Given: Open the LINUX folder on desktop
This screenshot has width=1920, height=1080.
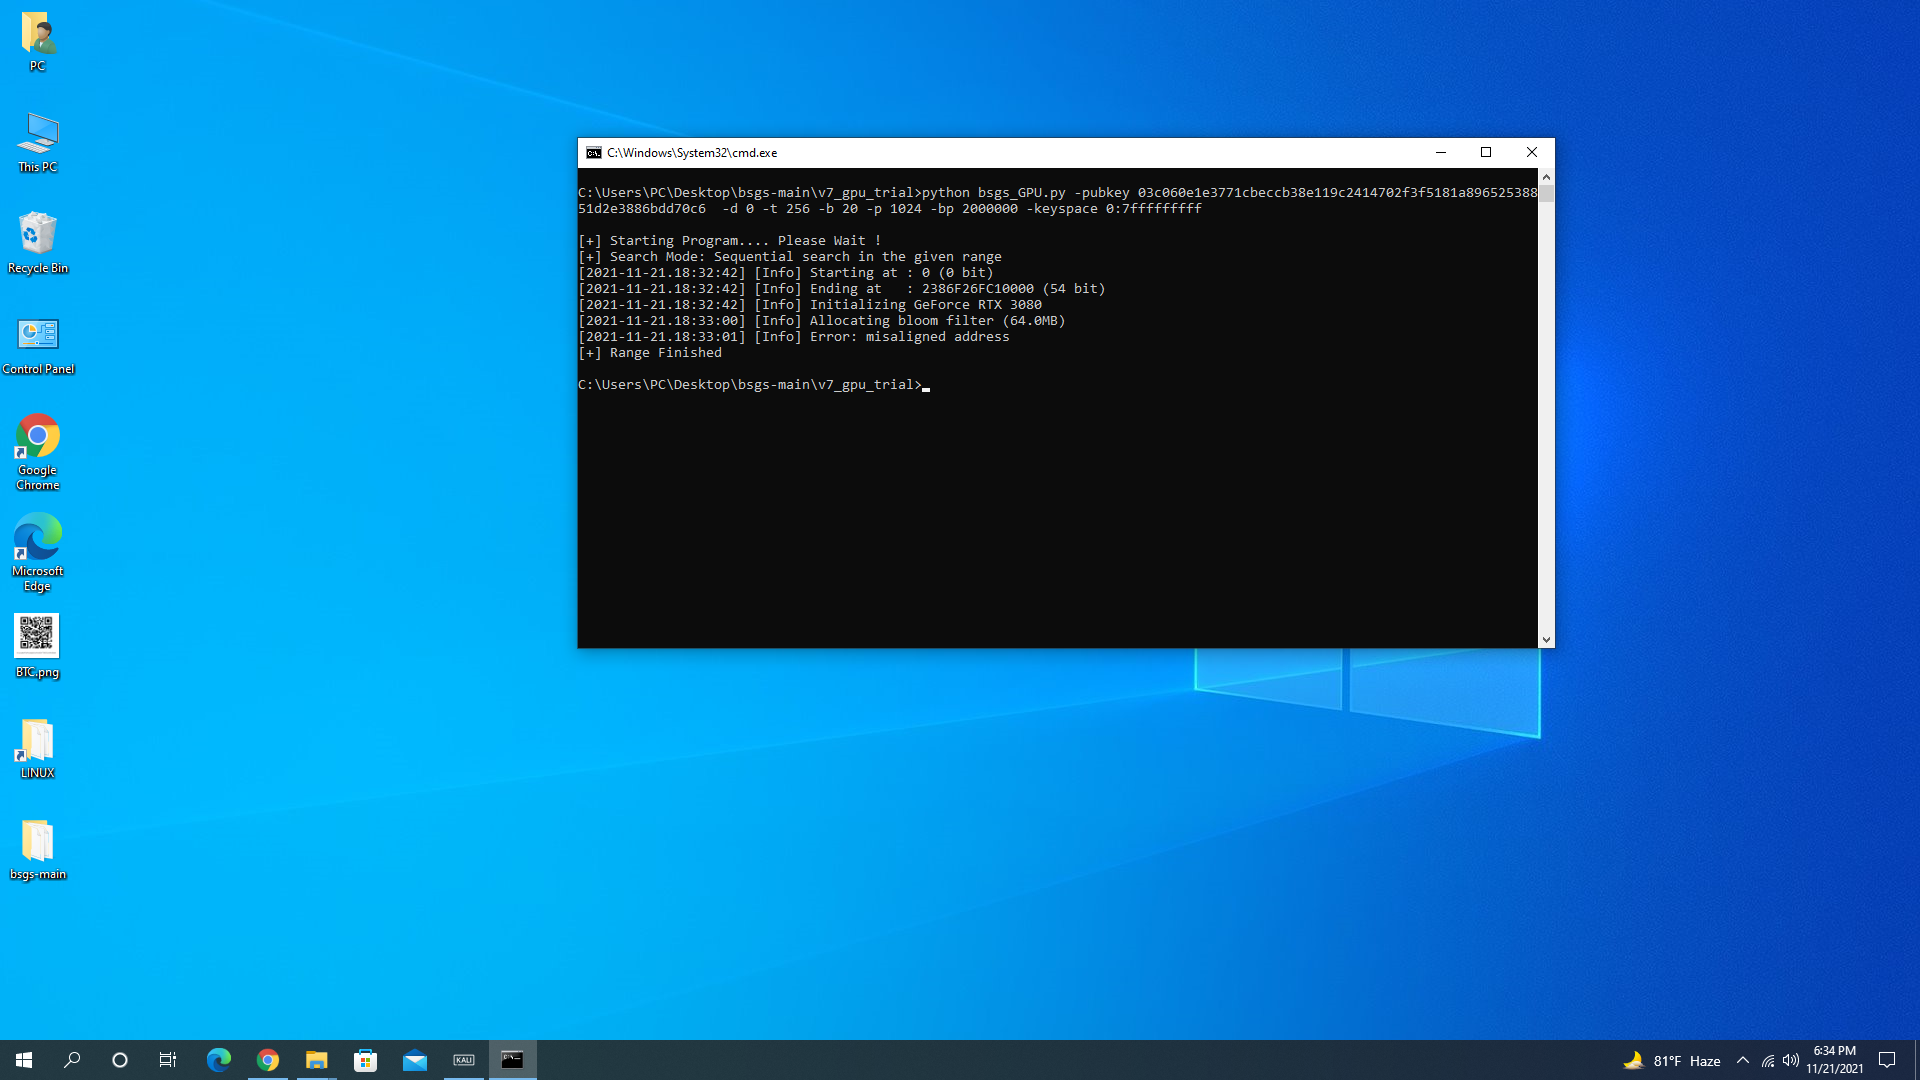Looking at the screenshot, I should click(x=37, y=737).
